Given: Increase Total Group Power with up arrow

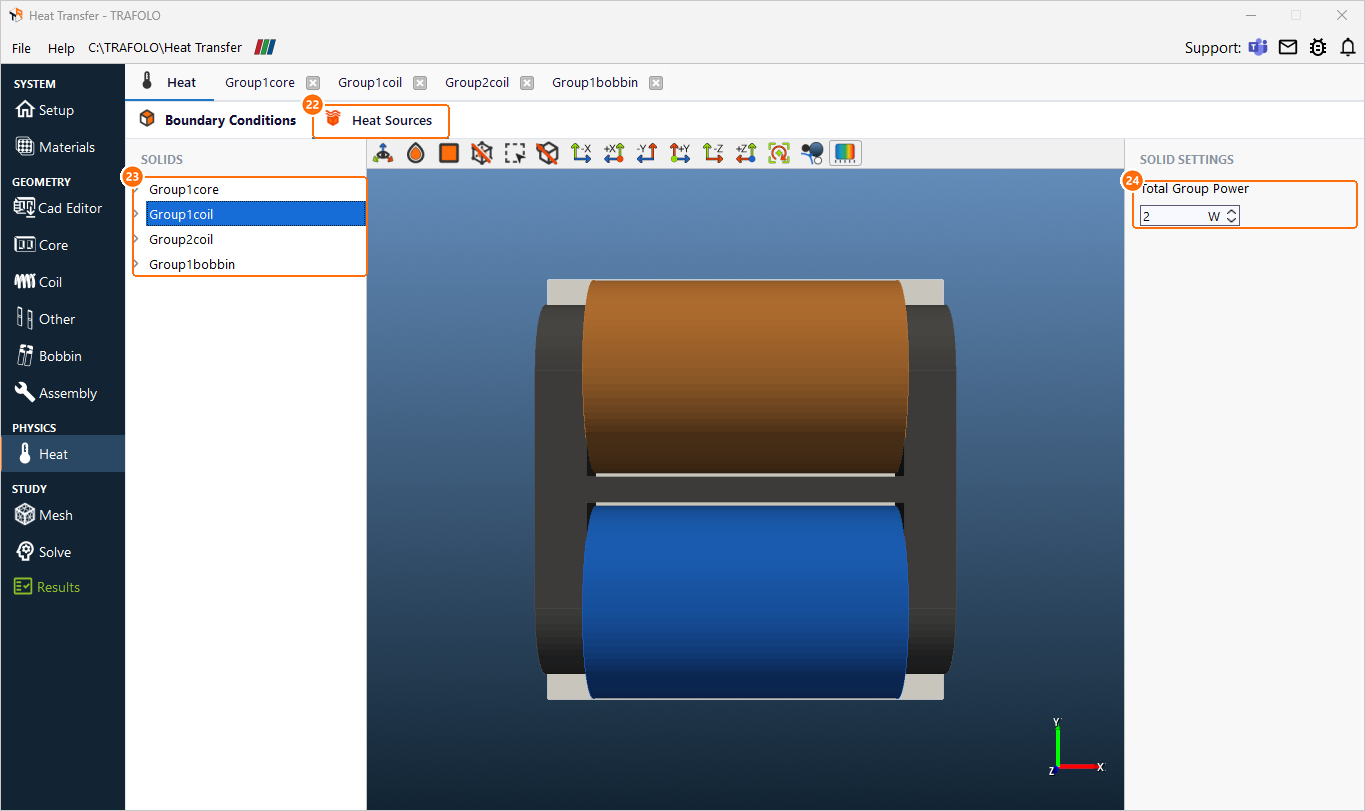Looking at the screenshot, I should (x=1232, y=212).
